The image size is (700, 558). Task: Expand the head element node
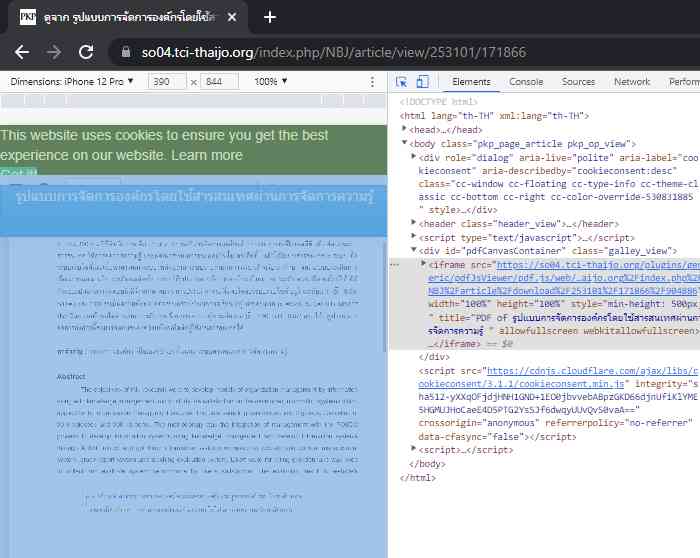click(x=405, y=129)
